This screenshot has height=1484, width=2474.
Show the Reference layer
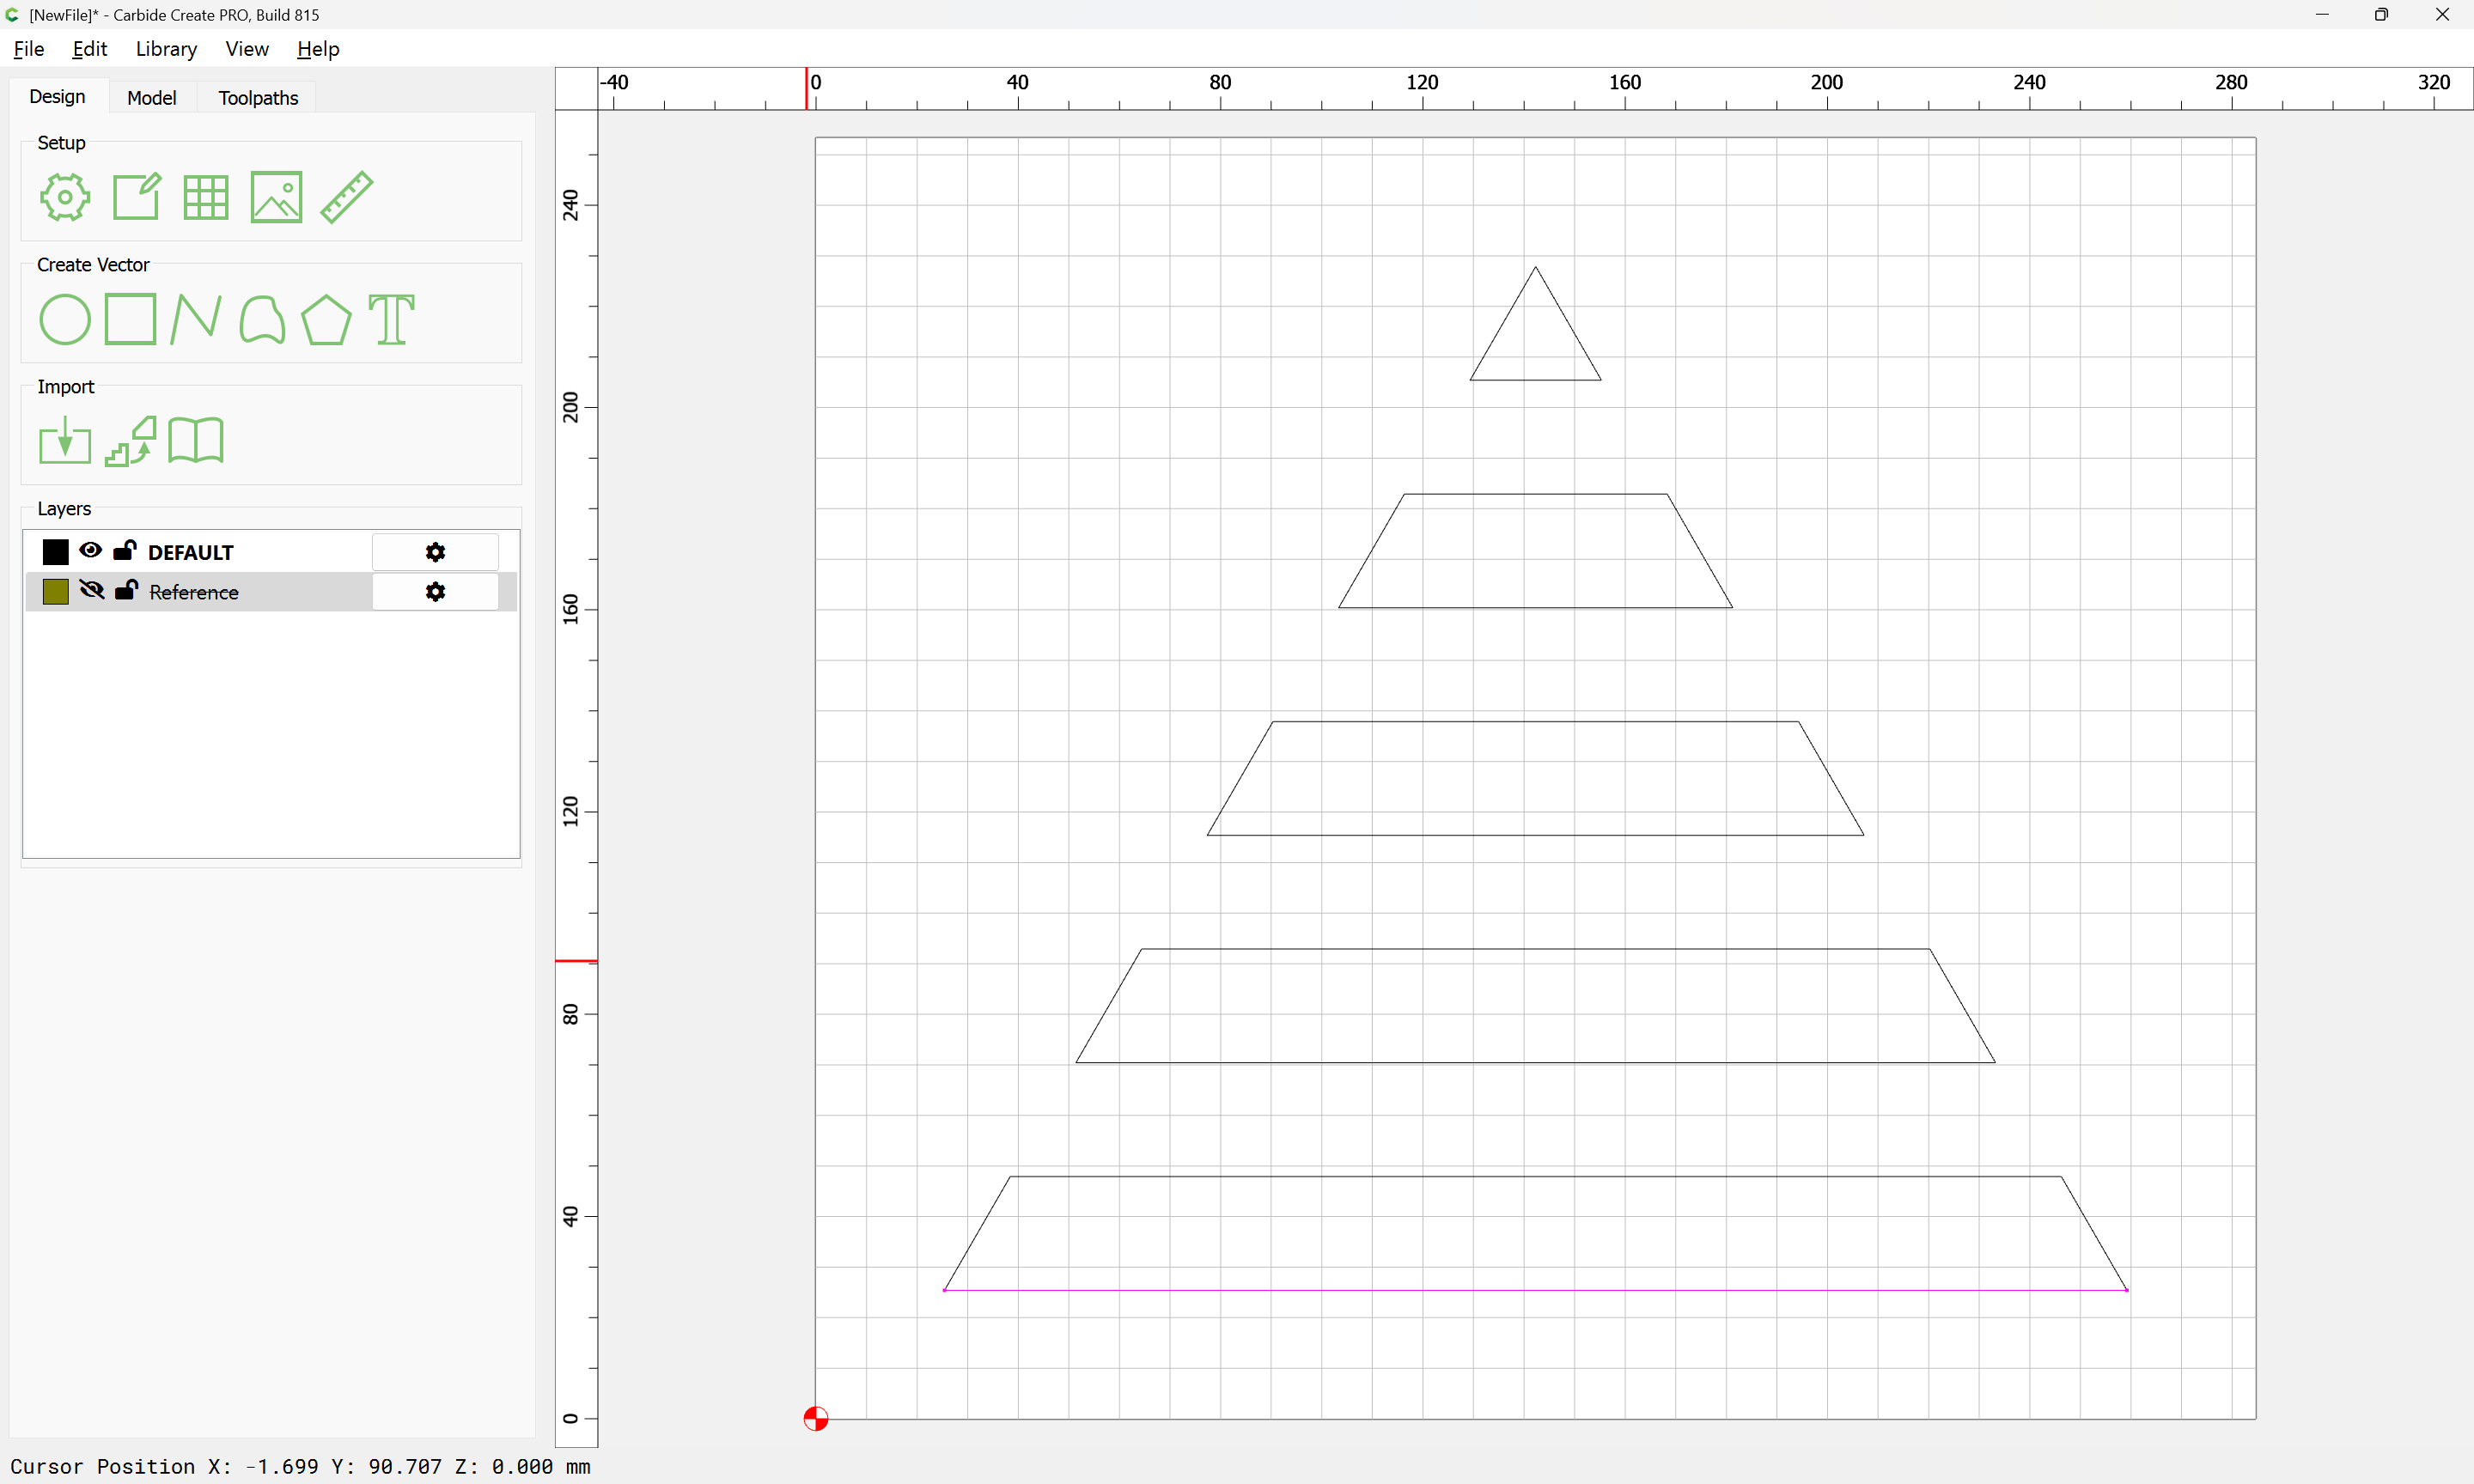[x=91, y=590]
